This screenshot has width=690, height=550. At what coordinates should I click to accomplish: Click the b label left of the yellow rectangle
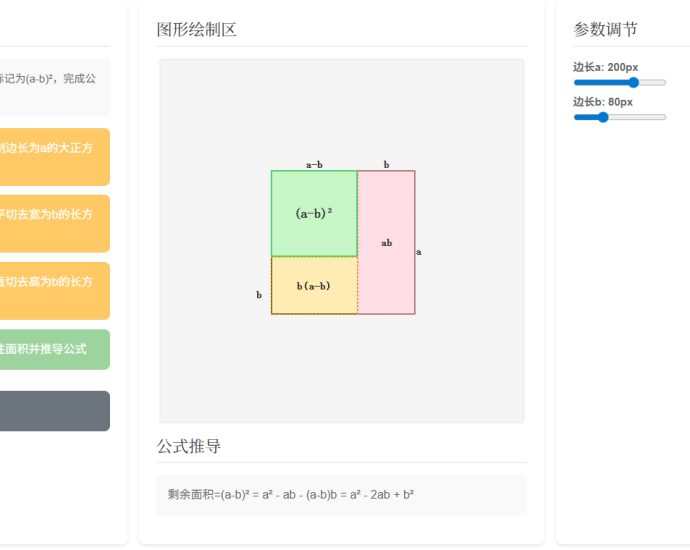tap(259, 295)
